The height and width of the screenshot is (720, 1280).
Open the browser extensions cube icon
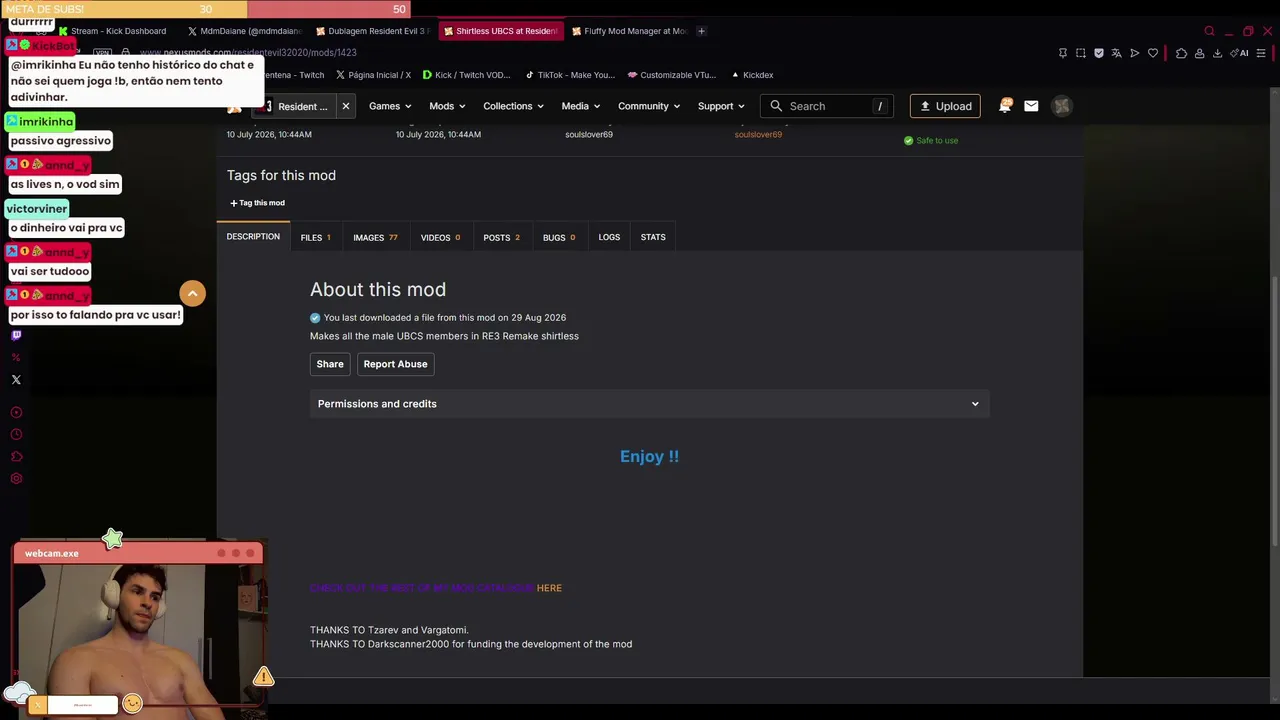pos(1181,53)
